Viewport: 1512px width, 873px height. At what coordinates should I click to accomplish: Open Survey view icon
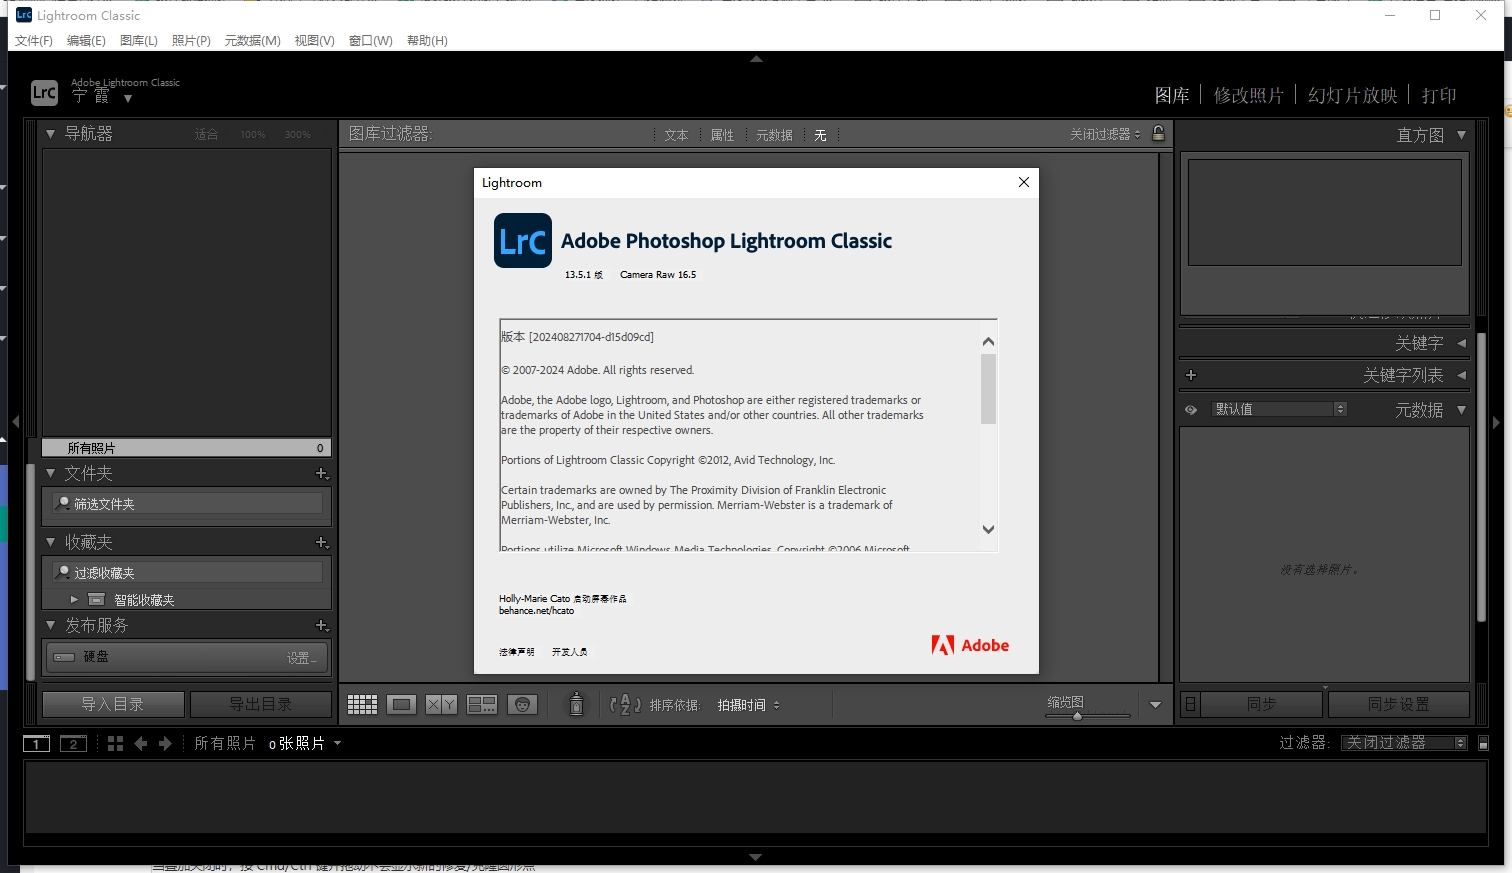(482, 705)
